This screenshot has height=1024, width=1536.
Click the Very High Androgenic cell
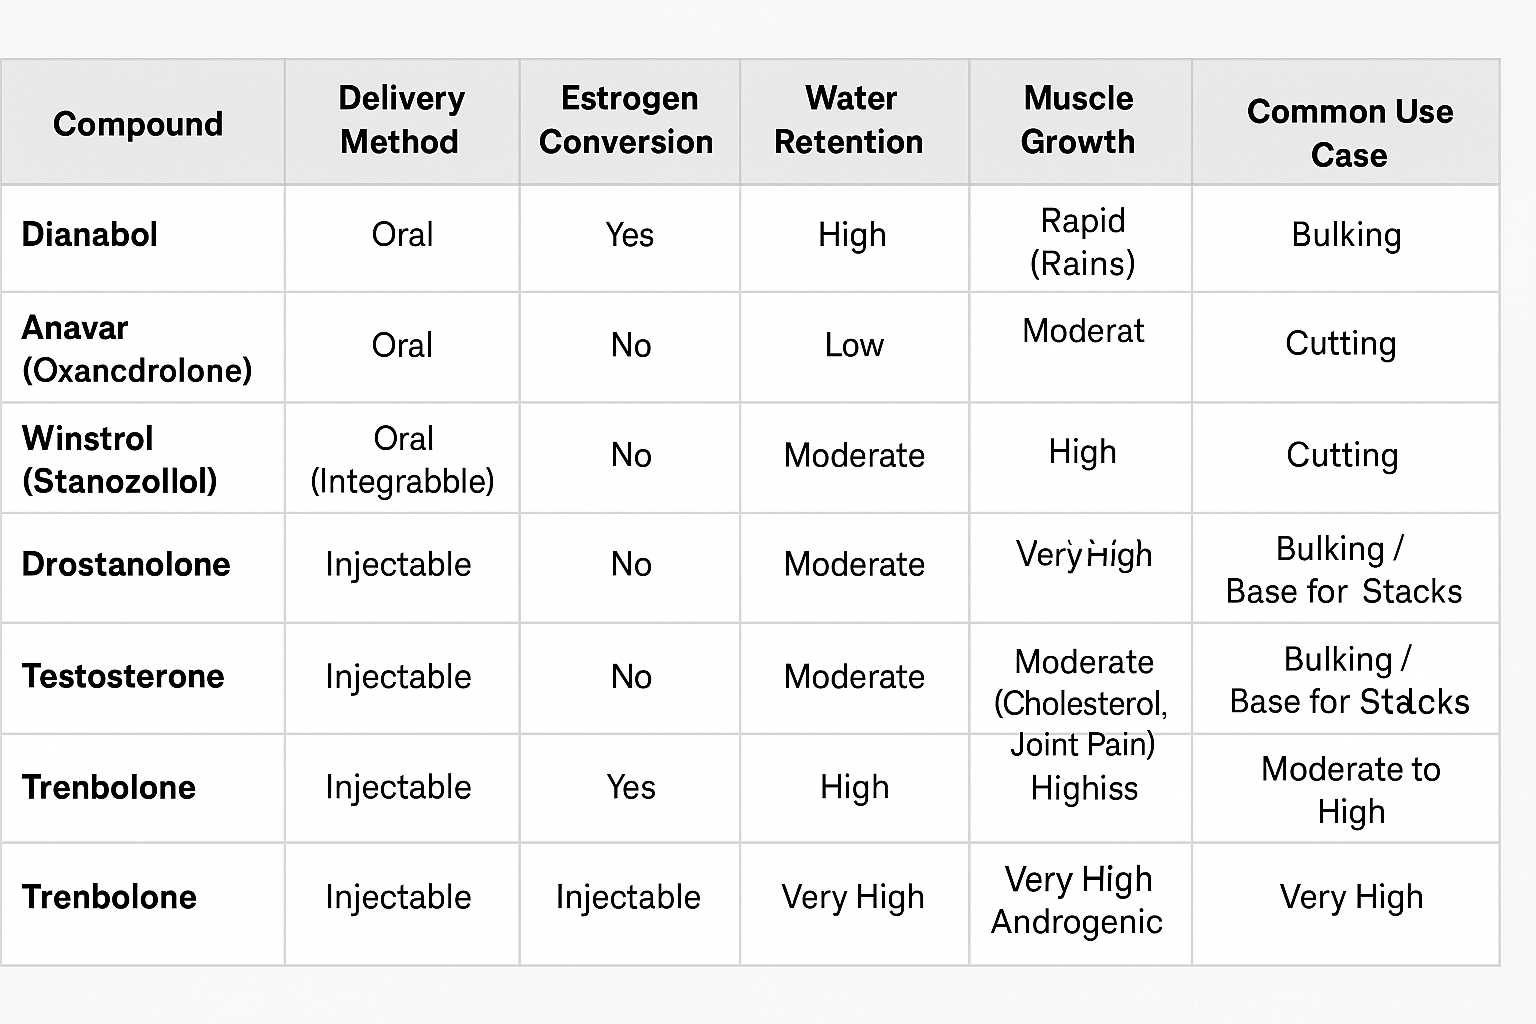pyautogui.click(x=1078, y=900)
